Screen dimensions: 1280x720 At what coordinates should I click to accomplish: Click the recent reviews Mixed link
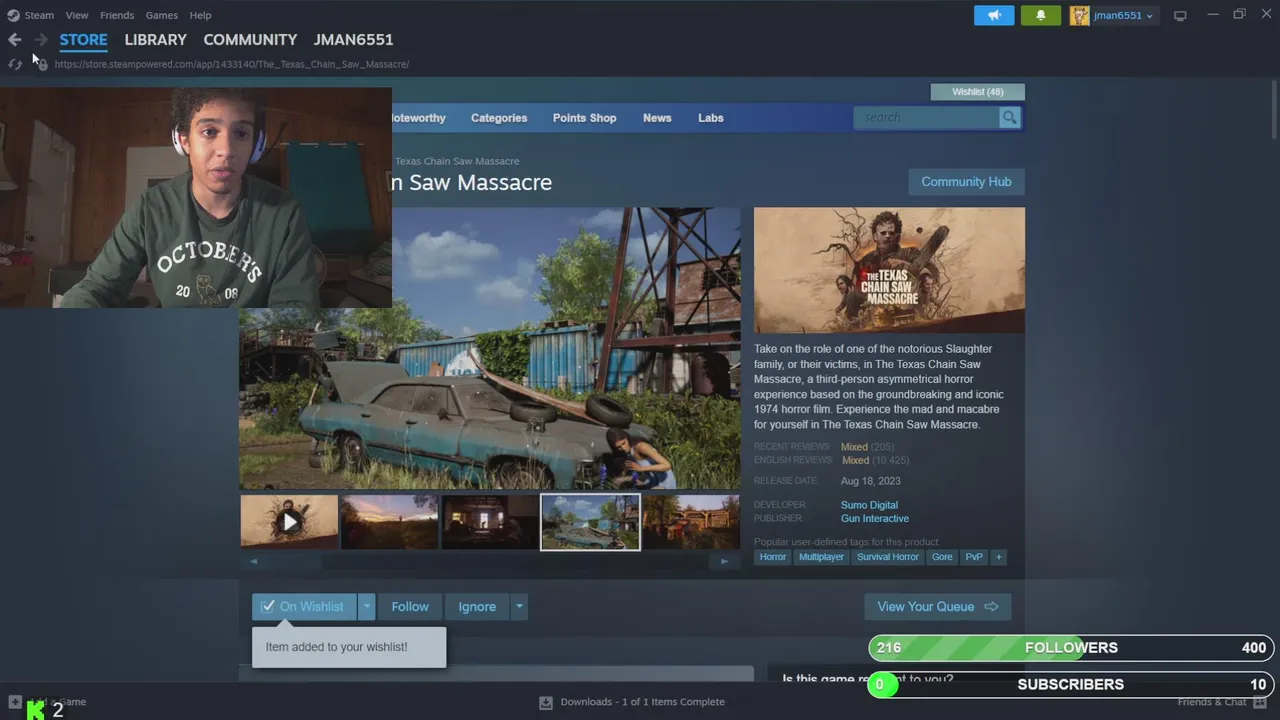[x=854, y=447]
